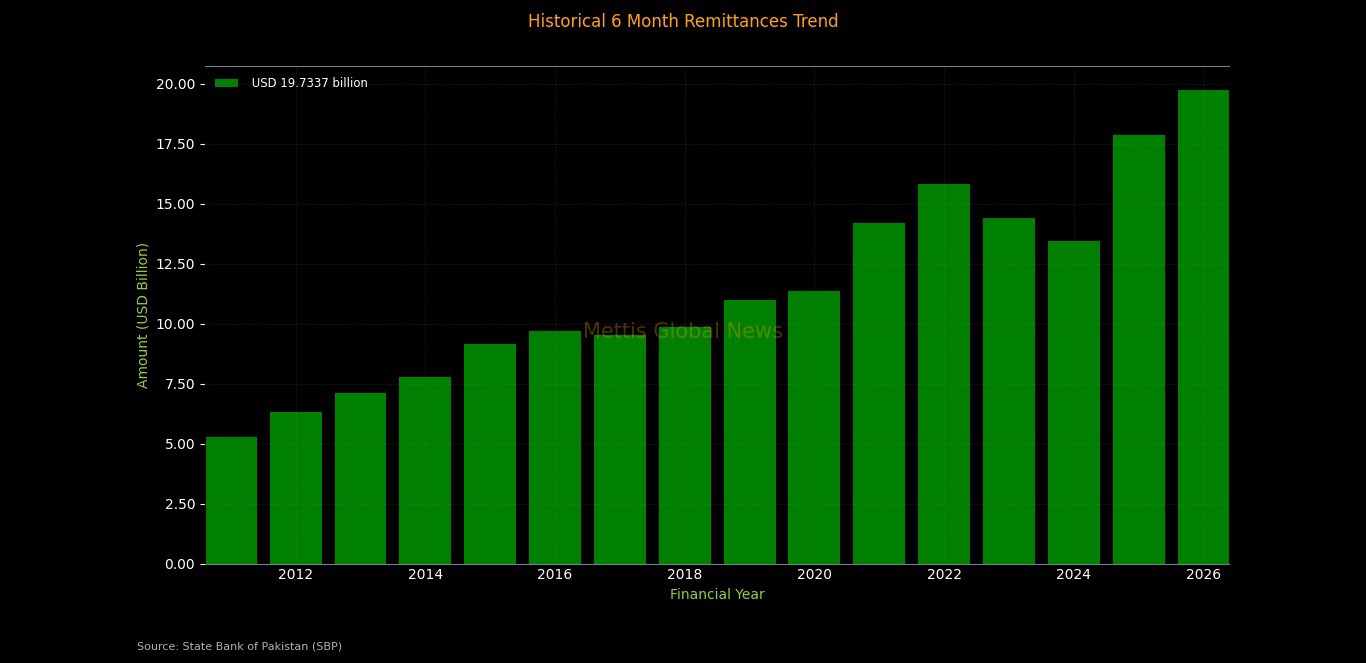Click the 2018 x-axis tick label

[684, 574]
